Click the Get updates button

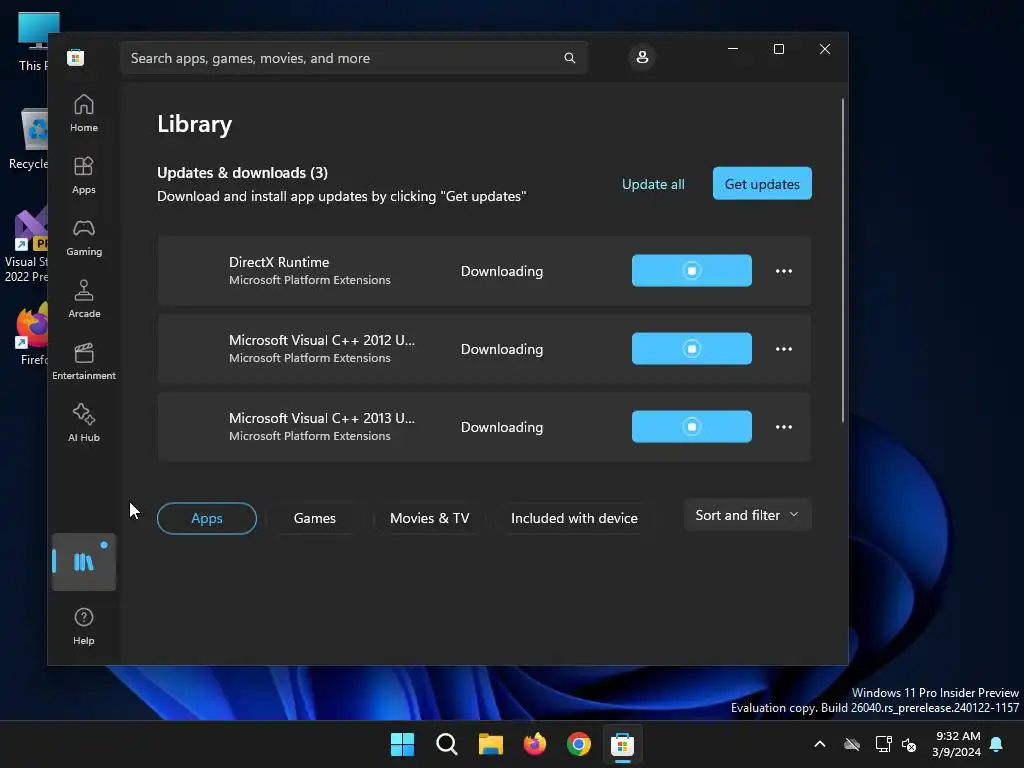(762, 184)
